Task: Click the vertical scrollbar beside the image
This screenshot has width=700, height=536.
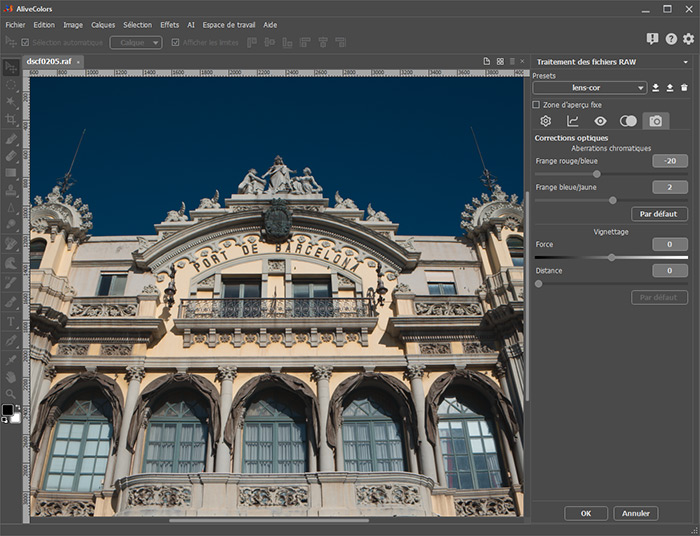Action: [527, 296]
